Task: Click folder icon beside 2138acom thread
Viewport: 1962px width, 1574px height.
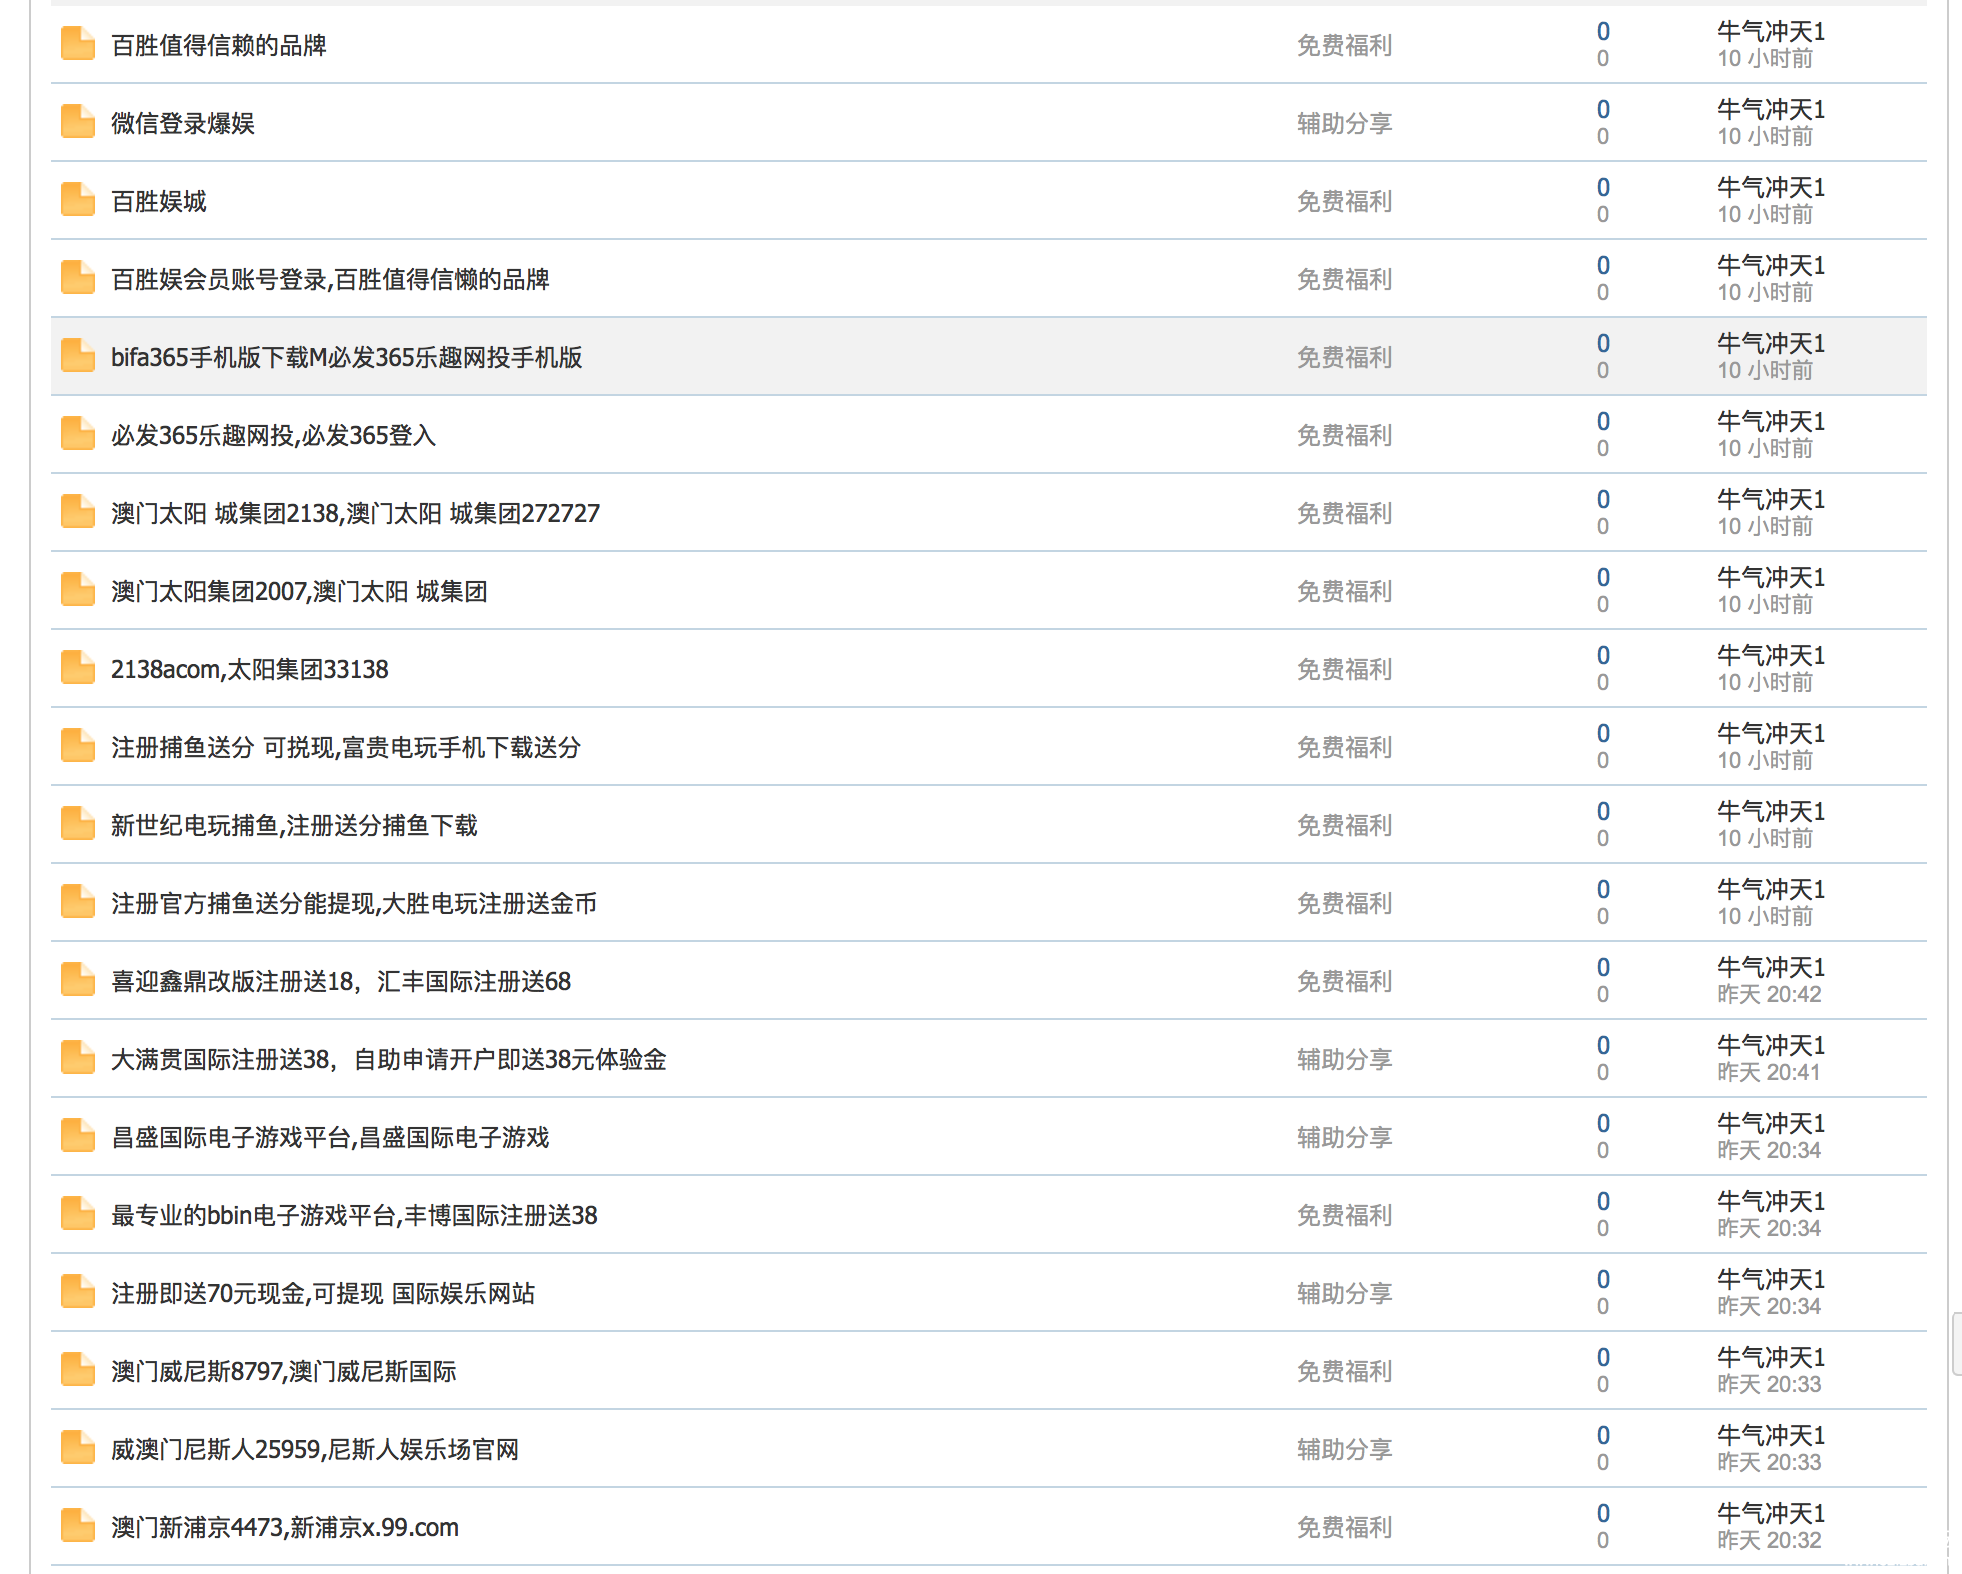Action: click(x=78, y=668)
